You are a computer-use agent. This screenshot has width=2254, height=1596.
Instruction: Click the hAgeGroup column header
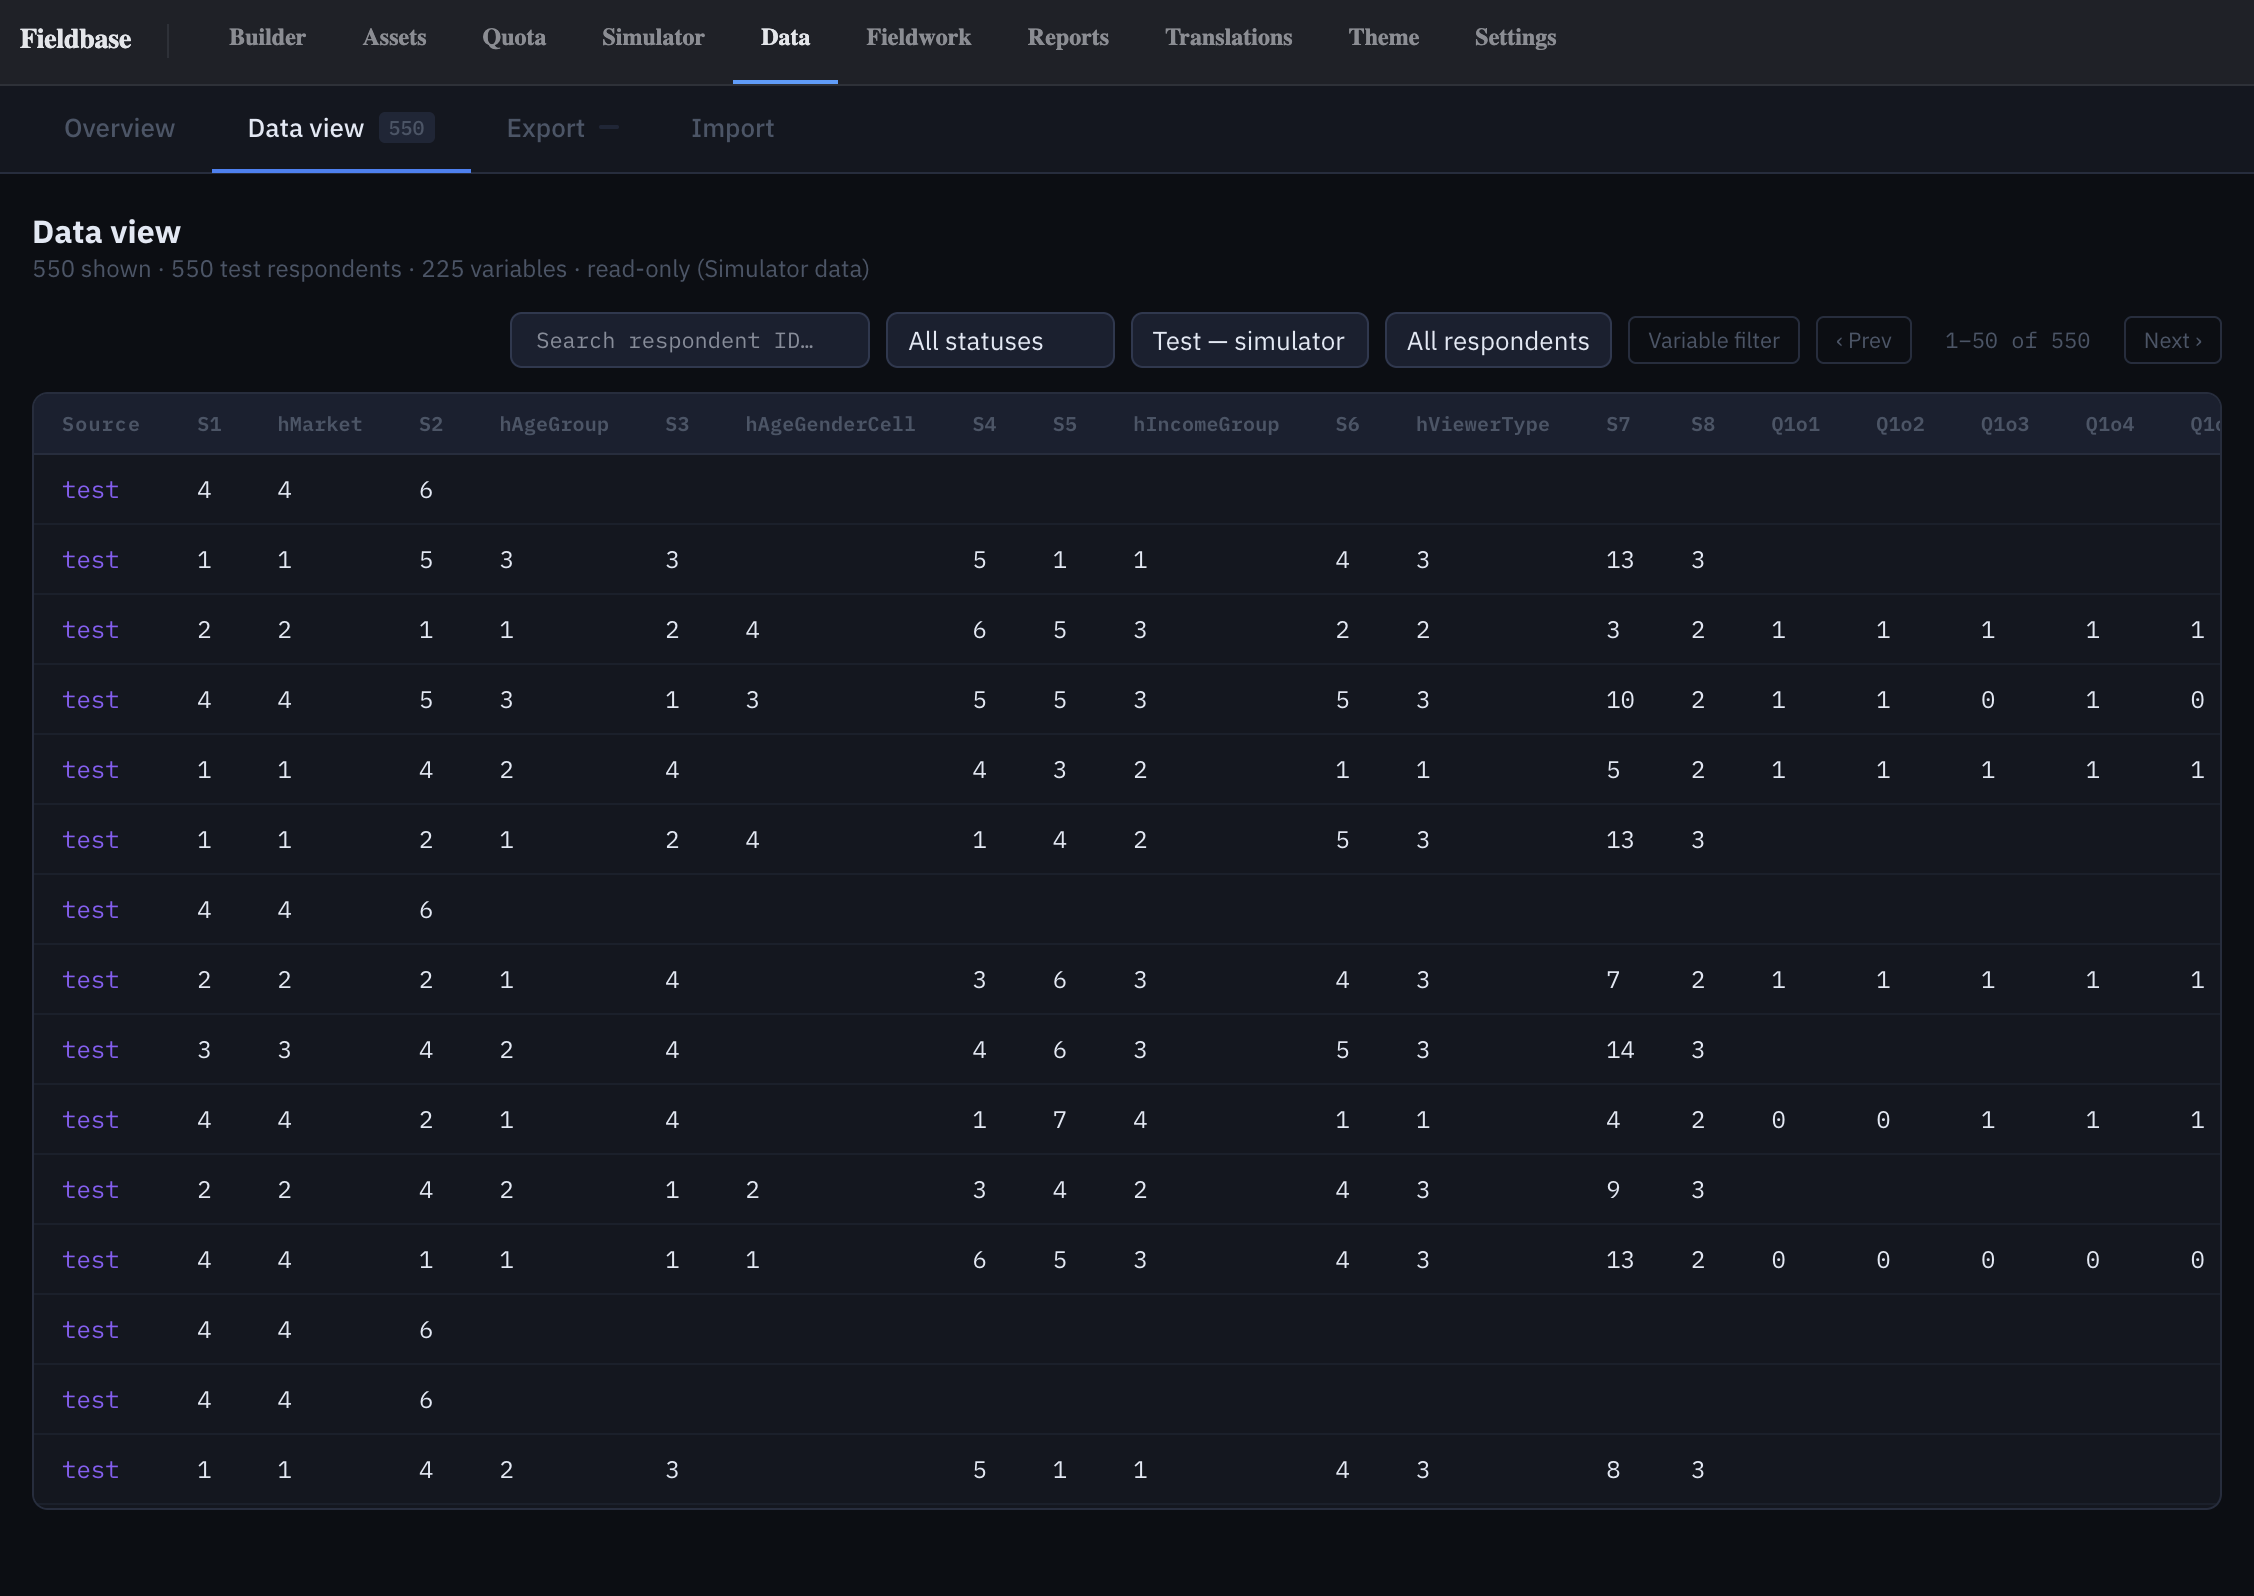(554, 424)
